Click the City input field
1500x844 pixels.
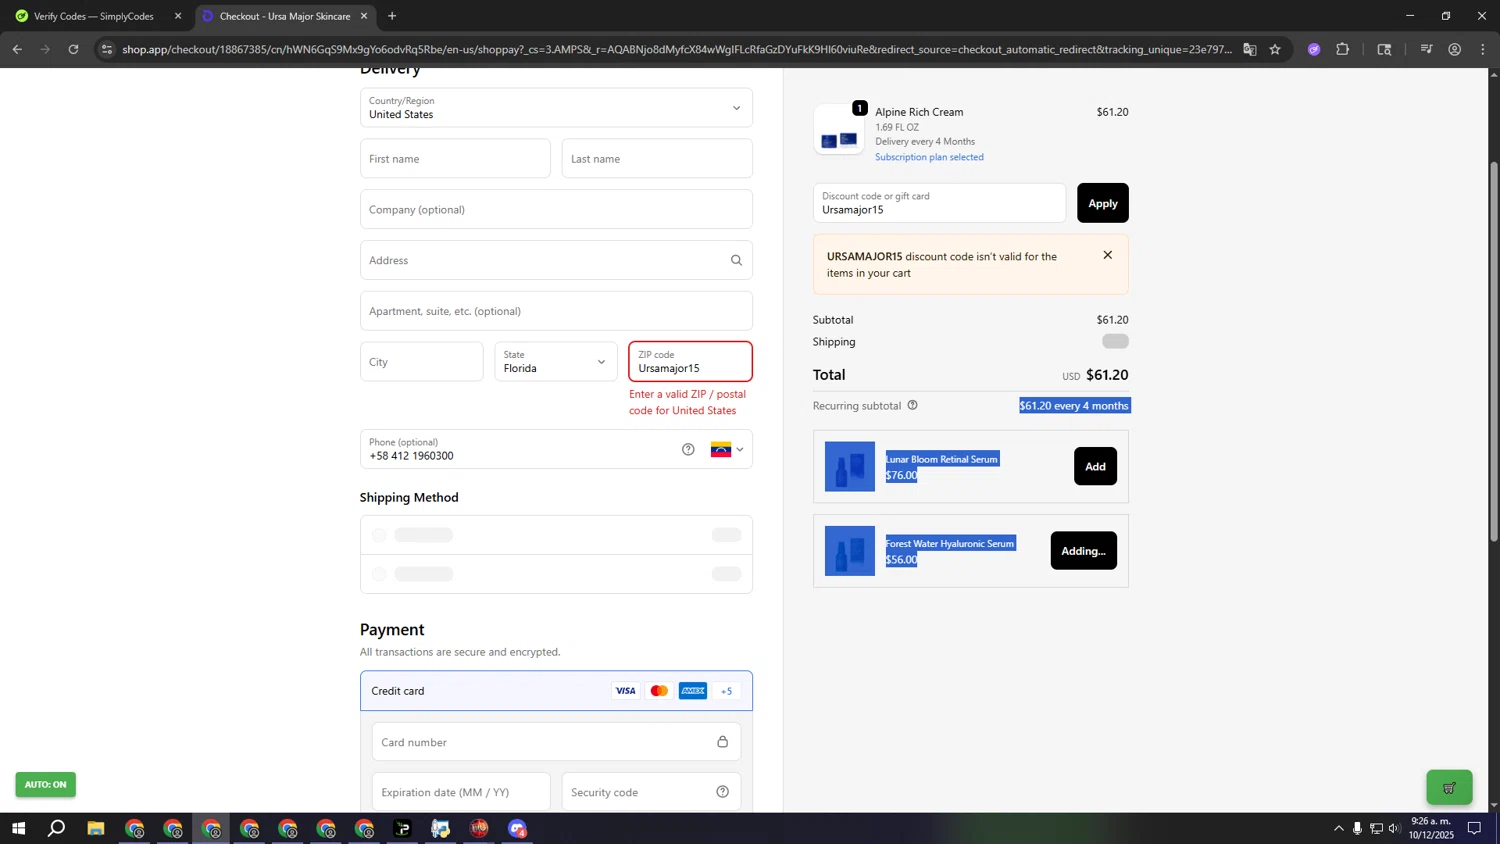[421, 362]
